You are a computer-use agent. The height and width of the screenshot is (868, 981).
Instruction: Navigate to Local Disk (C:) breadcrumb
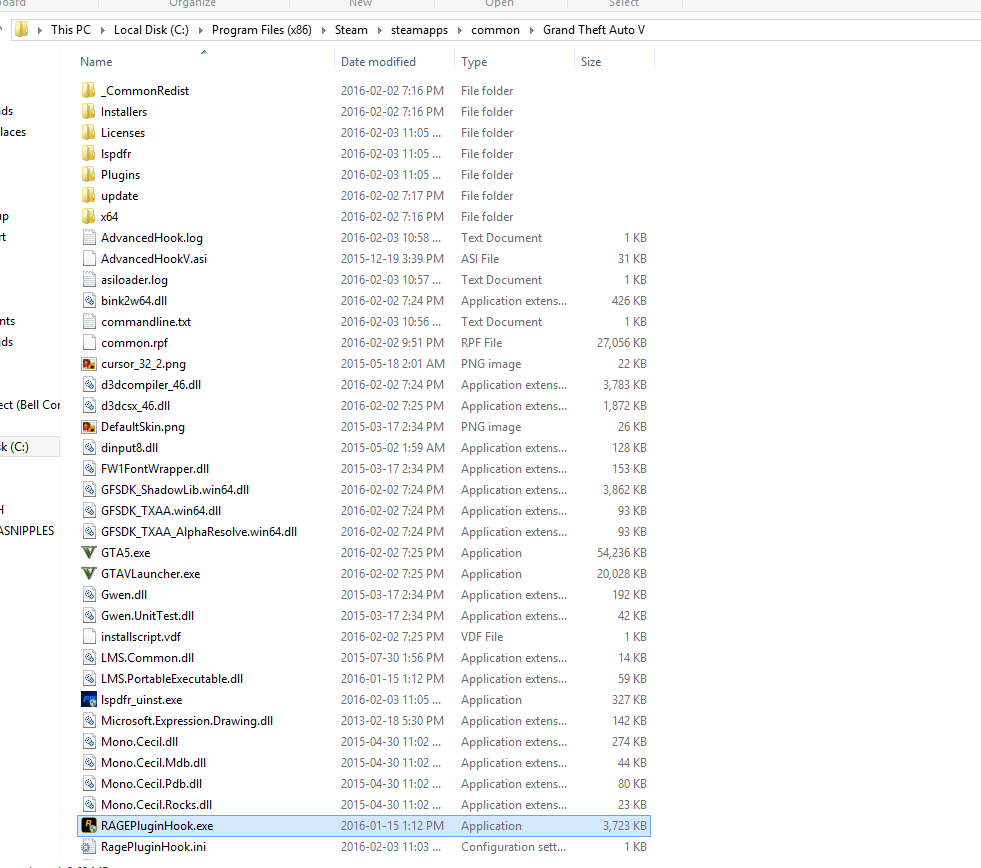pyautogui.click(x=151, y=29)
